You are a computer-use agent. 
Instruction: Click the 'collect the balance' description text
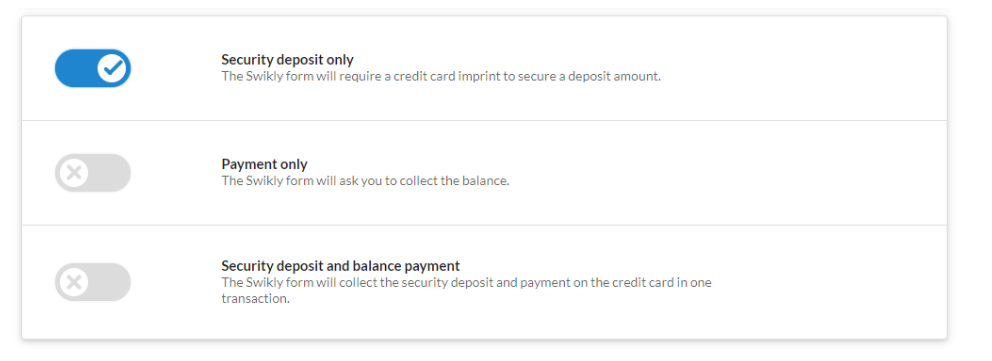(365, 181)
